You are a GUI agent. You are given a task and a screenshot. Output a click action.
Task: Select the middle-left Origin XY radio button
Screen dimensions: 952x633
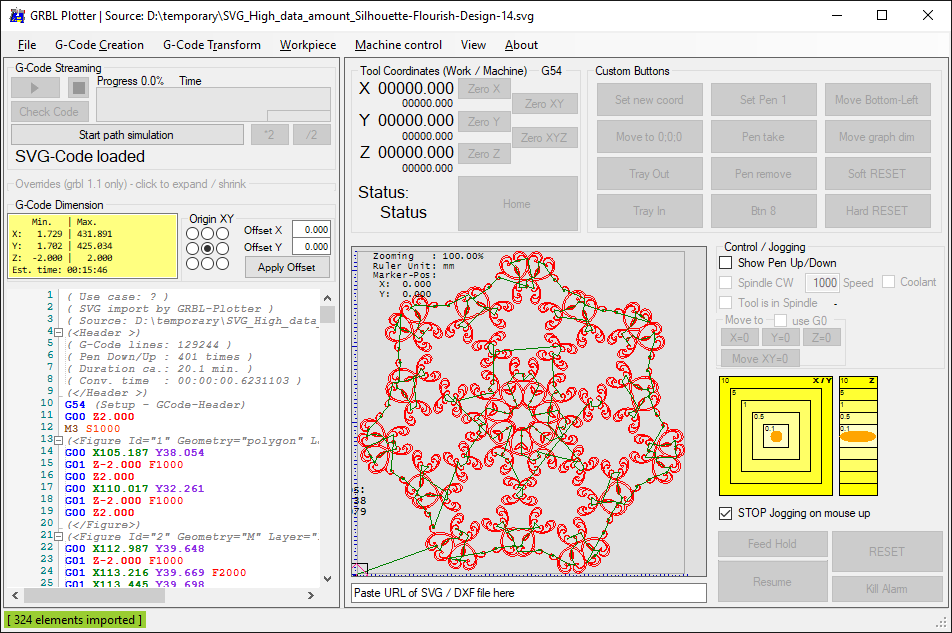point(192,248)
